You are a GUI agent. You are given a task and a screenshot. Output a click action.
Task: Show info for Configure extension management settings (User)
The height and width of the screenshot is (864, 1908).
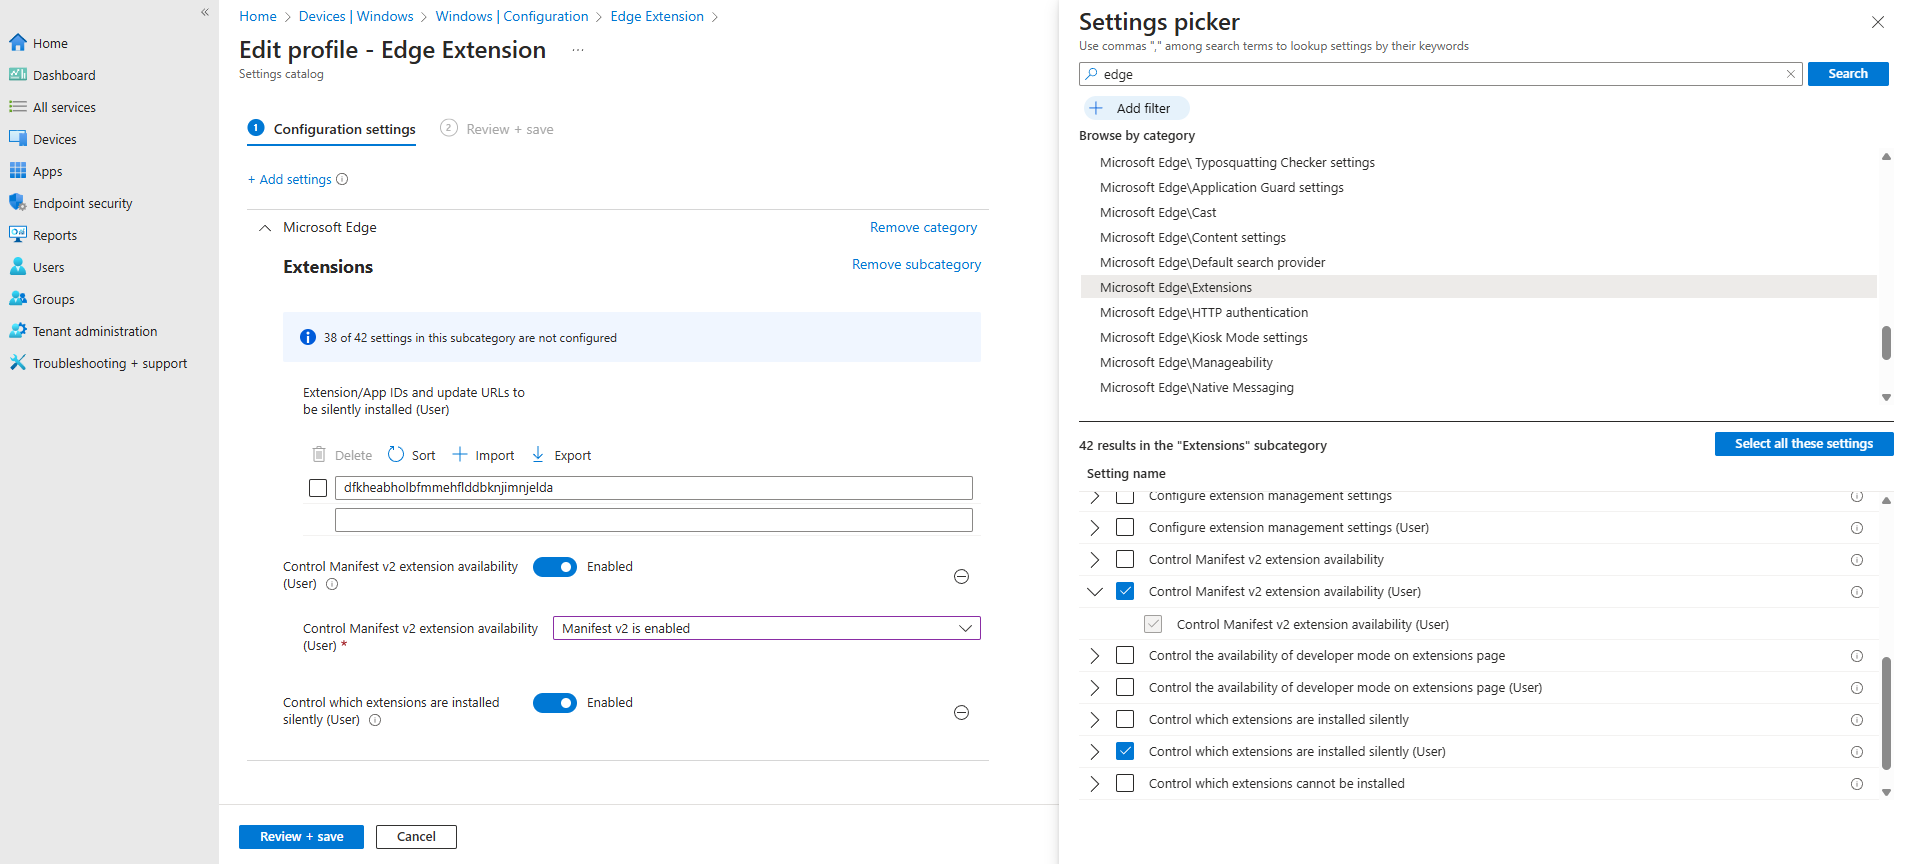pyautogui.click(x=1857, y=528)
